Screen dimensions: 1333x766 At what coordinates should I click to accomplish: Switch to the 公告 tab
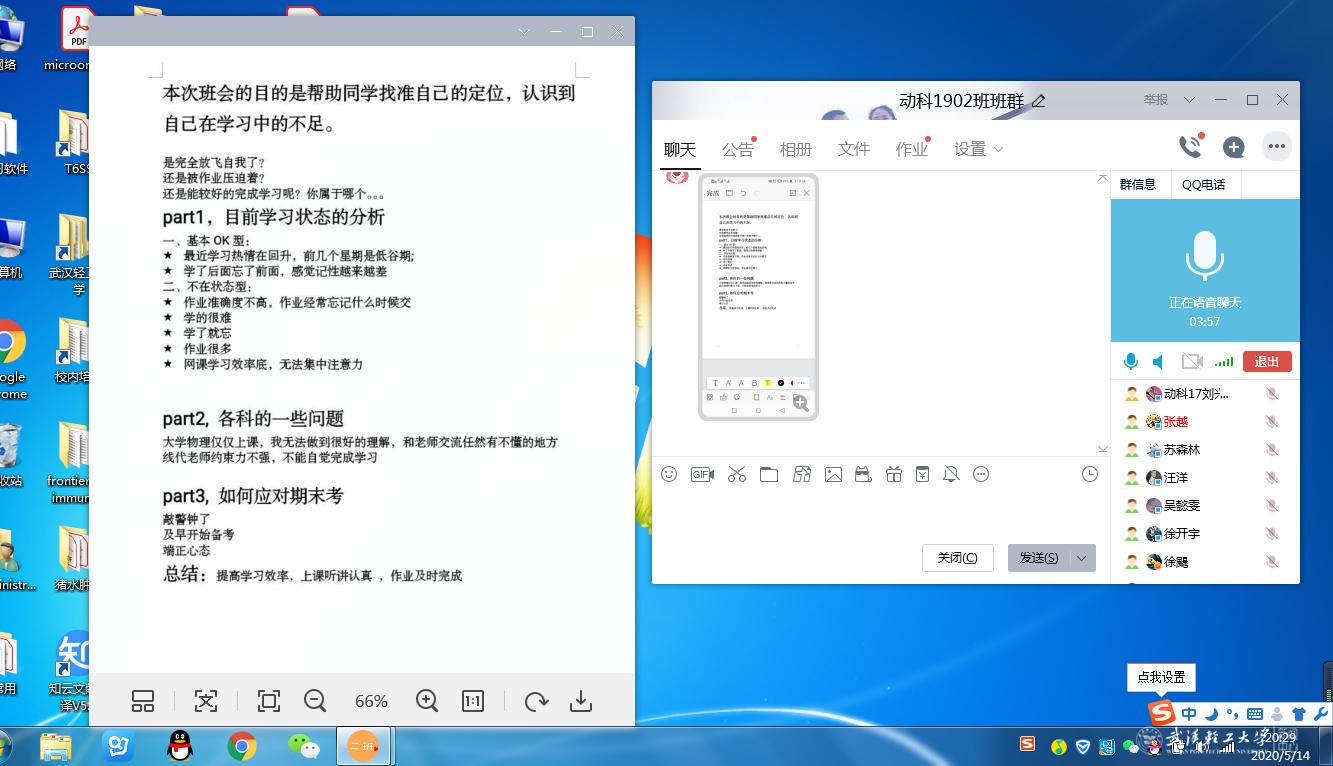pos(737,149)
